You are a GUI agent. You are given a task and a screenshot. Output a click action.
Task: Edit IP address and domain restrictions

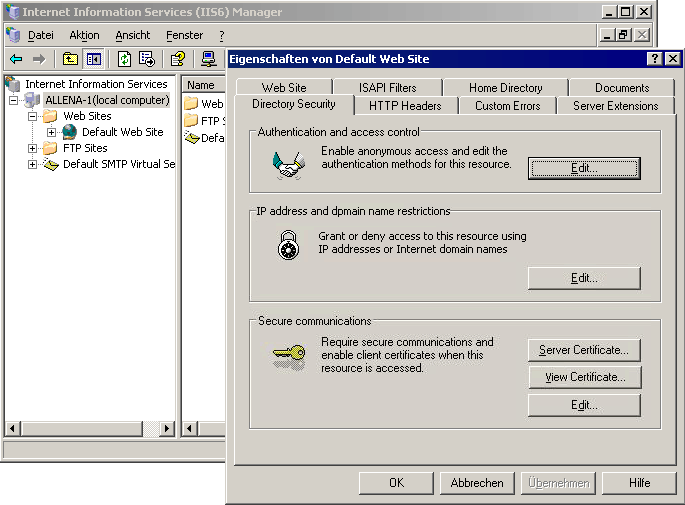pyautogui.click(x=584, y=278)
